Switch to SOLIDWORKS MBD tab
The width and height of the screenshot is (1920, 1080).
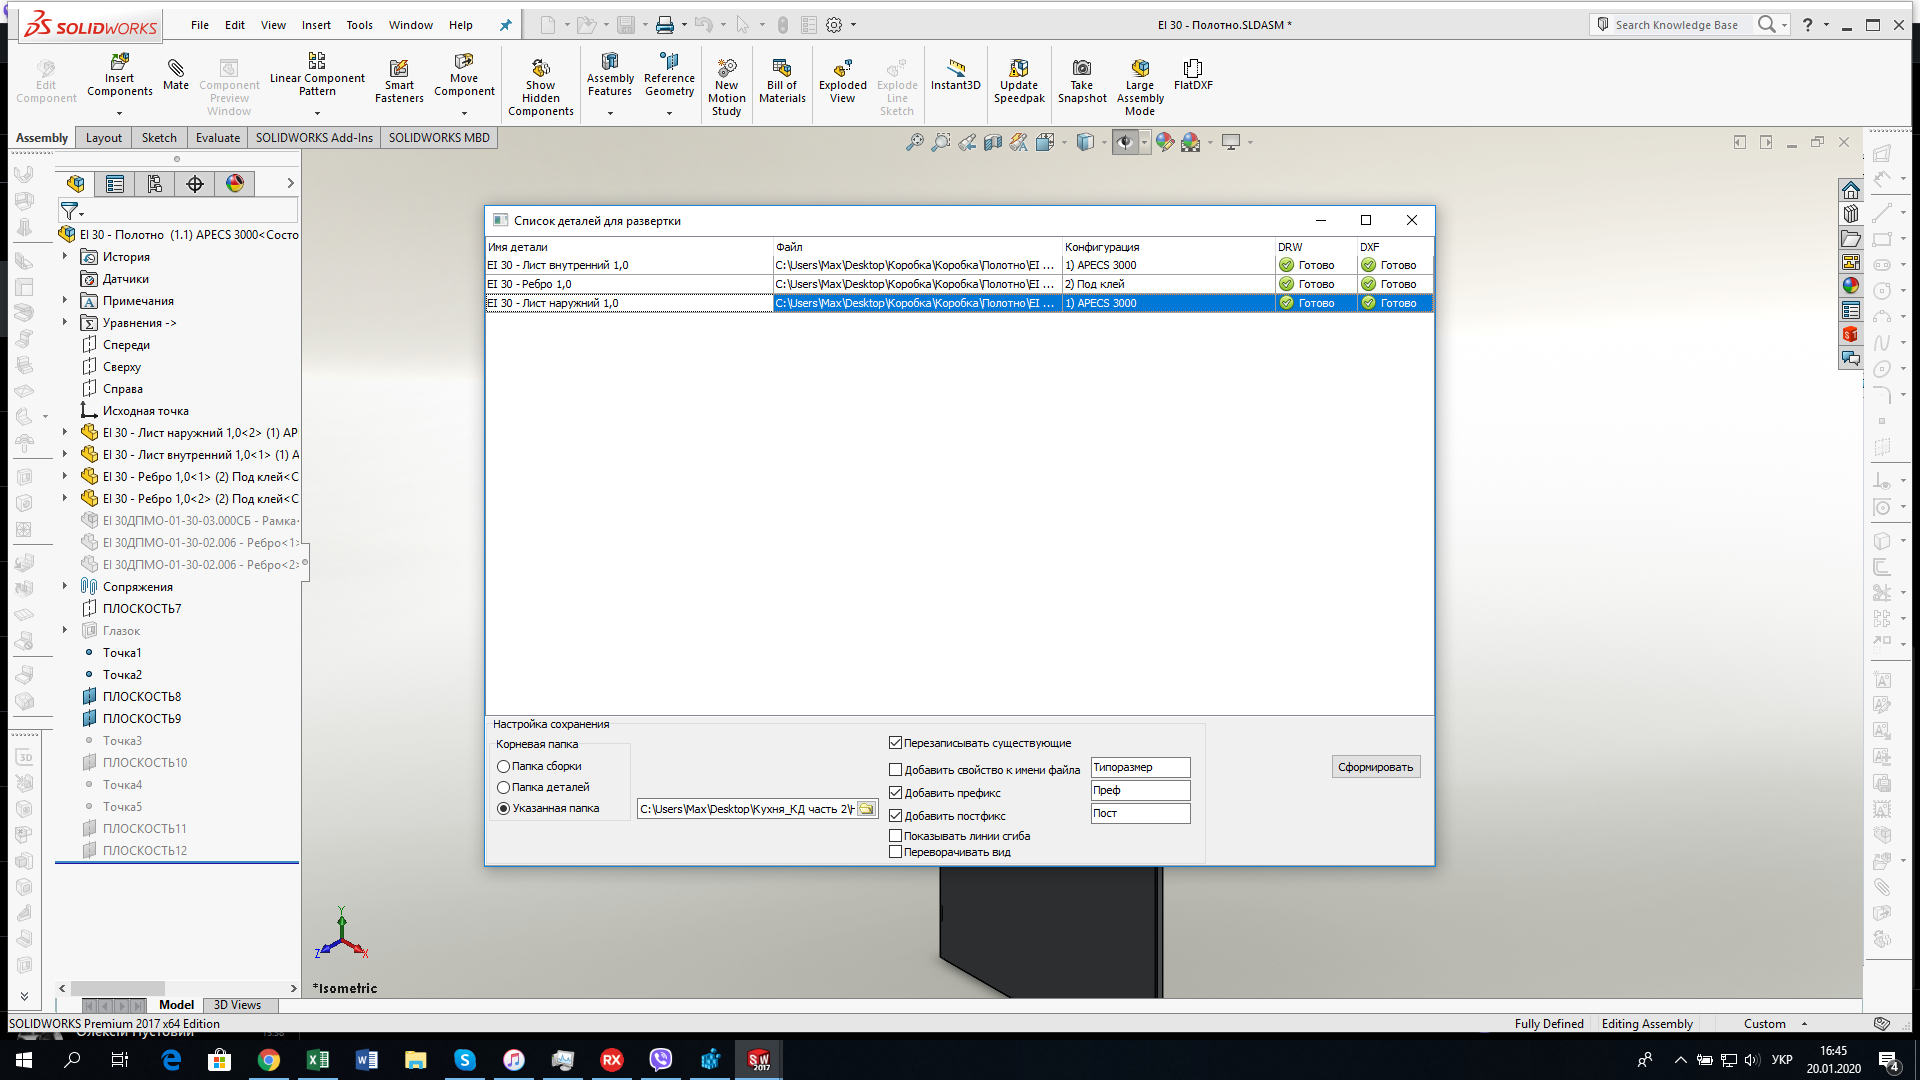tap(439, 138)
